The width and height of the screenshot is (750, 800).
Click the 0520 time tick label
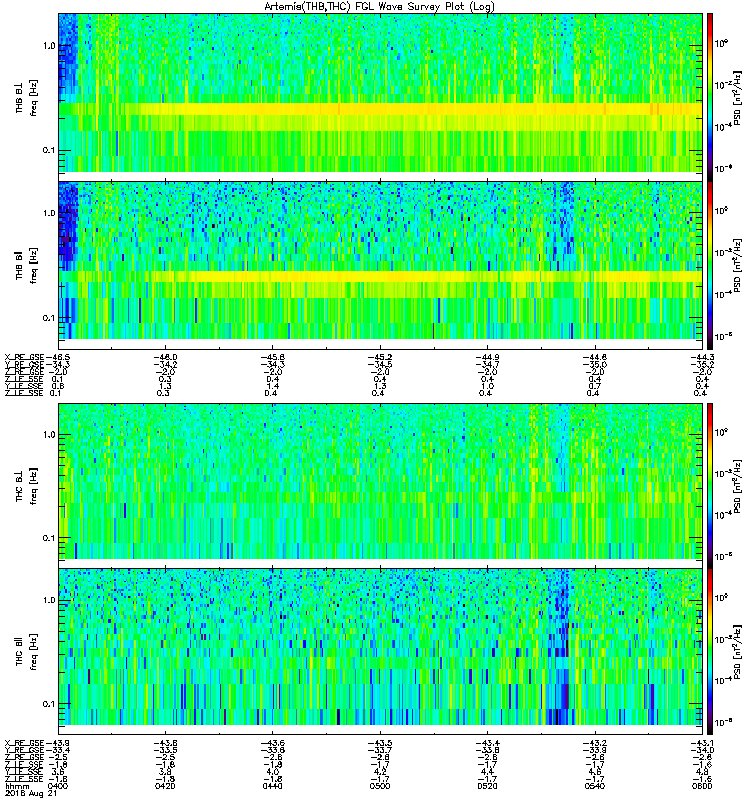point(488,786)
